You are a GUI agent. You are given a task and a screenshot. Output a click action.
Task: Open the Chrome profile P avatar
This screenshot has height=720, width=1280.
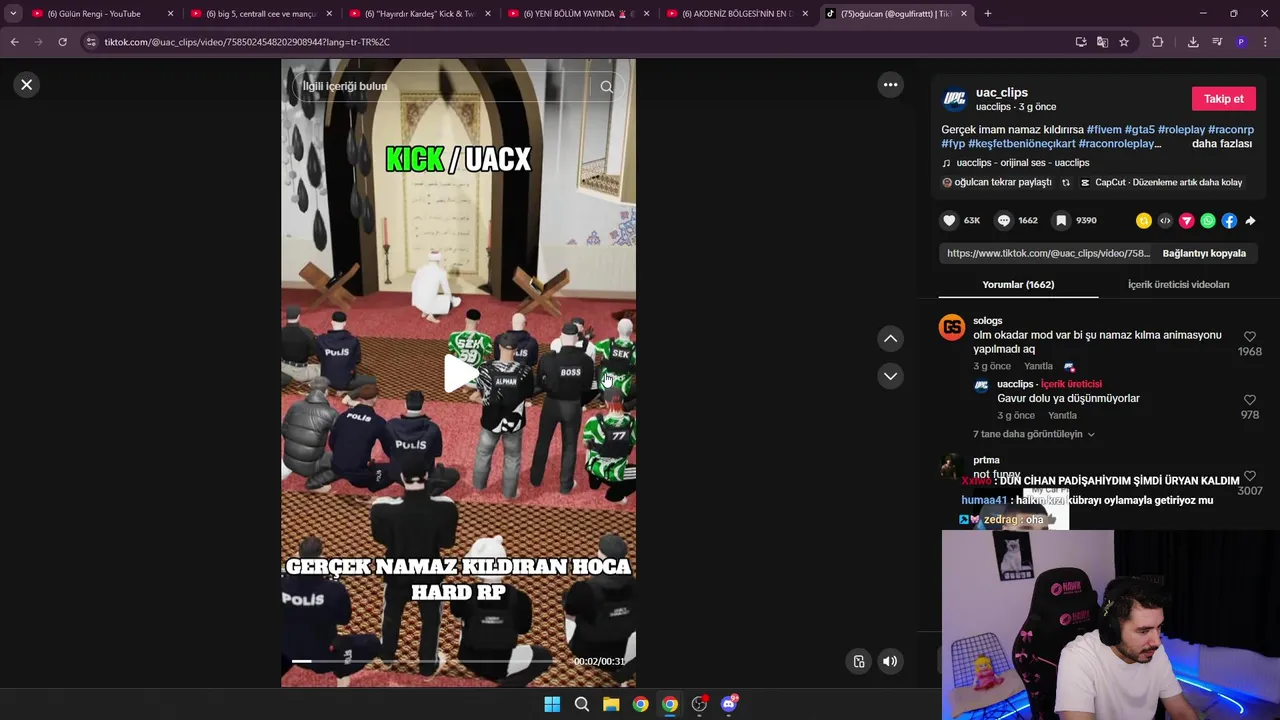point(1241,42)
